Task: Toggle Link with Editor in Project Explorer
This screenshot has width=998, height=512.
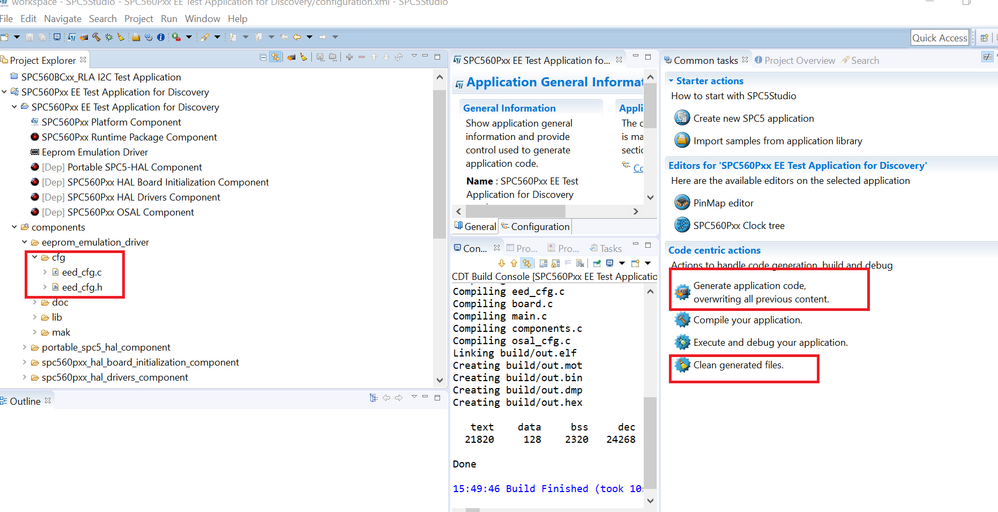Action: coord(276,57)
